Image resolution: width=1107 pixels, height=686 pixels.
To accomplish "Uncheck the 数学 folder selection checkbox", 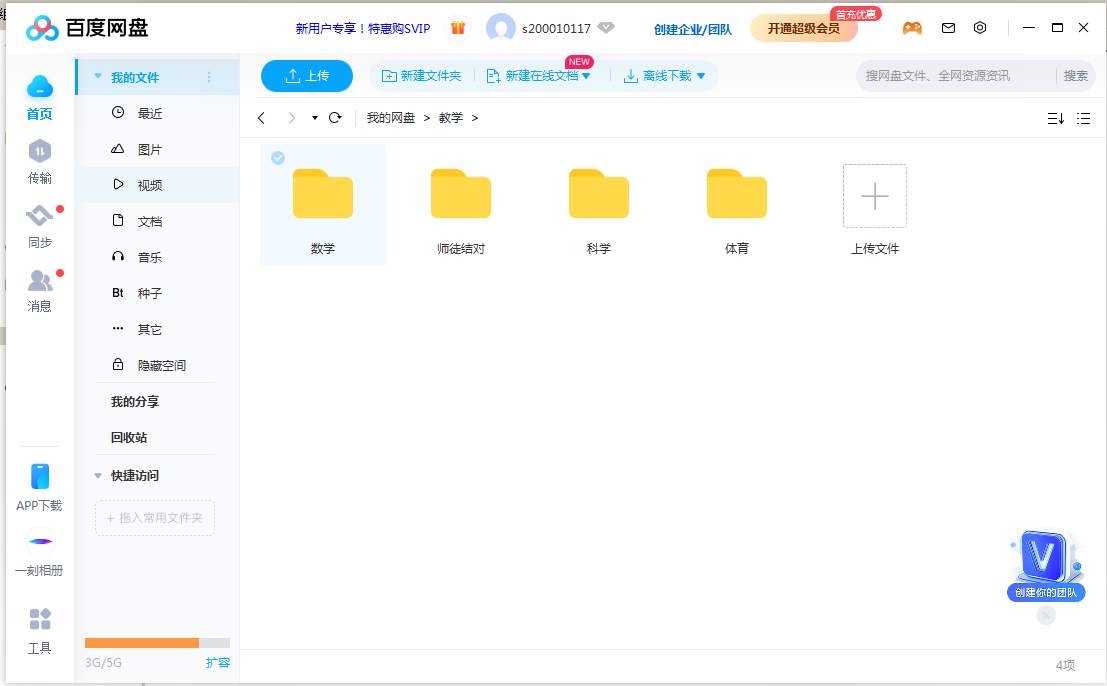I will 278,158.
